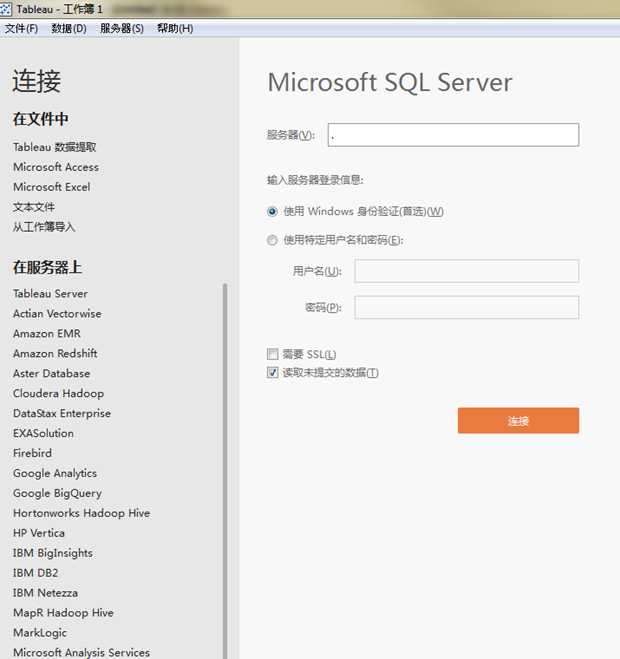The width and height of the screenshot is (620, 659).
Task: Select 文本文件 connection
Action: tap(34, 207)
